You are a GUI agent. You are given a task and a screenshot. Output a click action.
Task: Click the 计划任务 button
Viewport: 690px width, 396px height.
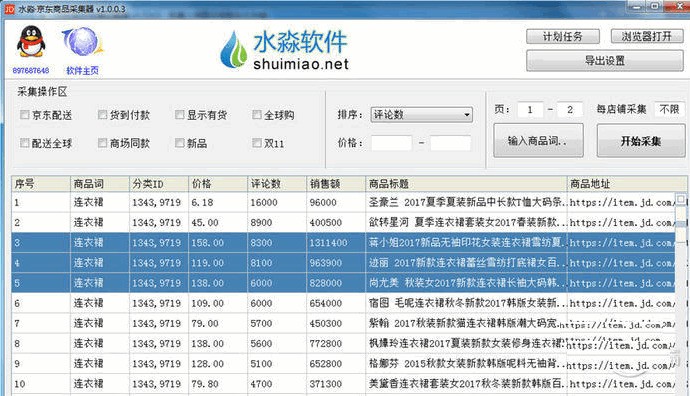tap(563, 37)
